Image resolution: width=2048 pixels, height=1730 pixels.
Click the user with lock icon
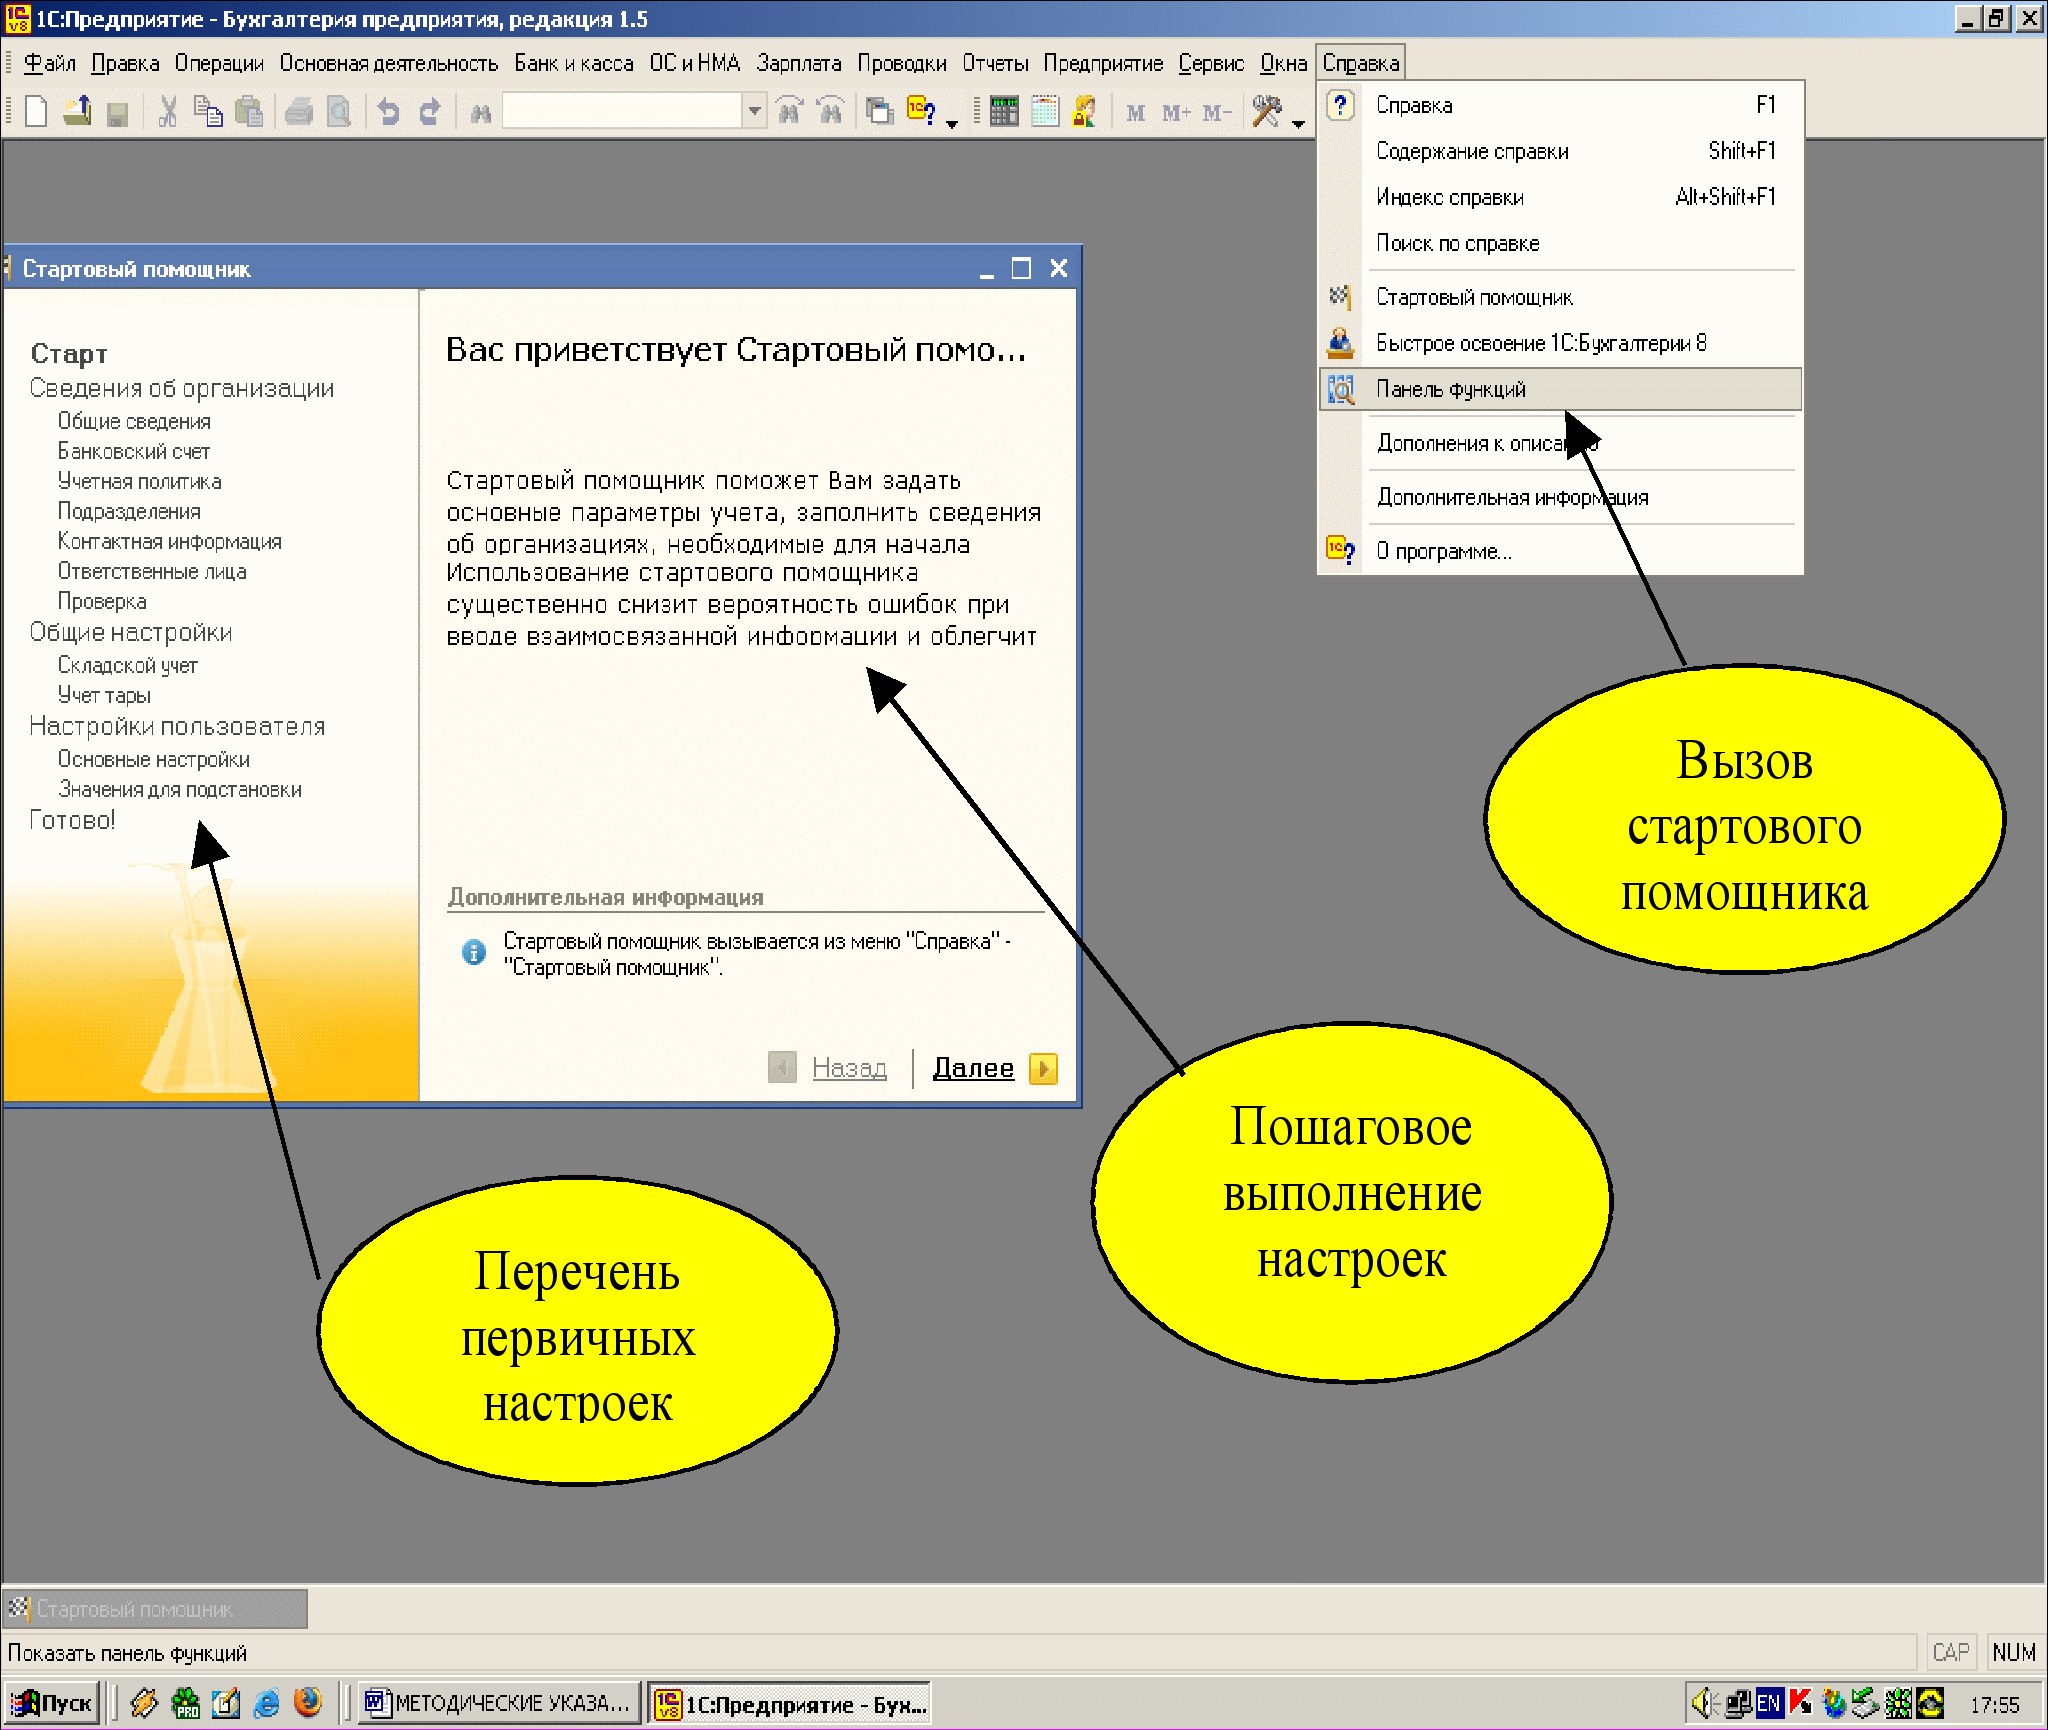(x=1085, y=111)
